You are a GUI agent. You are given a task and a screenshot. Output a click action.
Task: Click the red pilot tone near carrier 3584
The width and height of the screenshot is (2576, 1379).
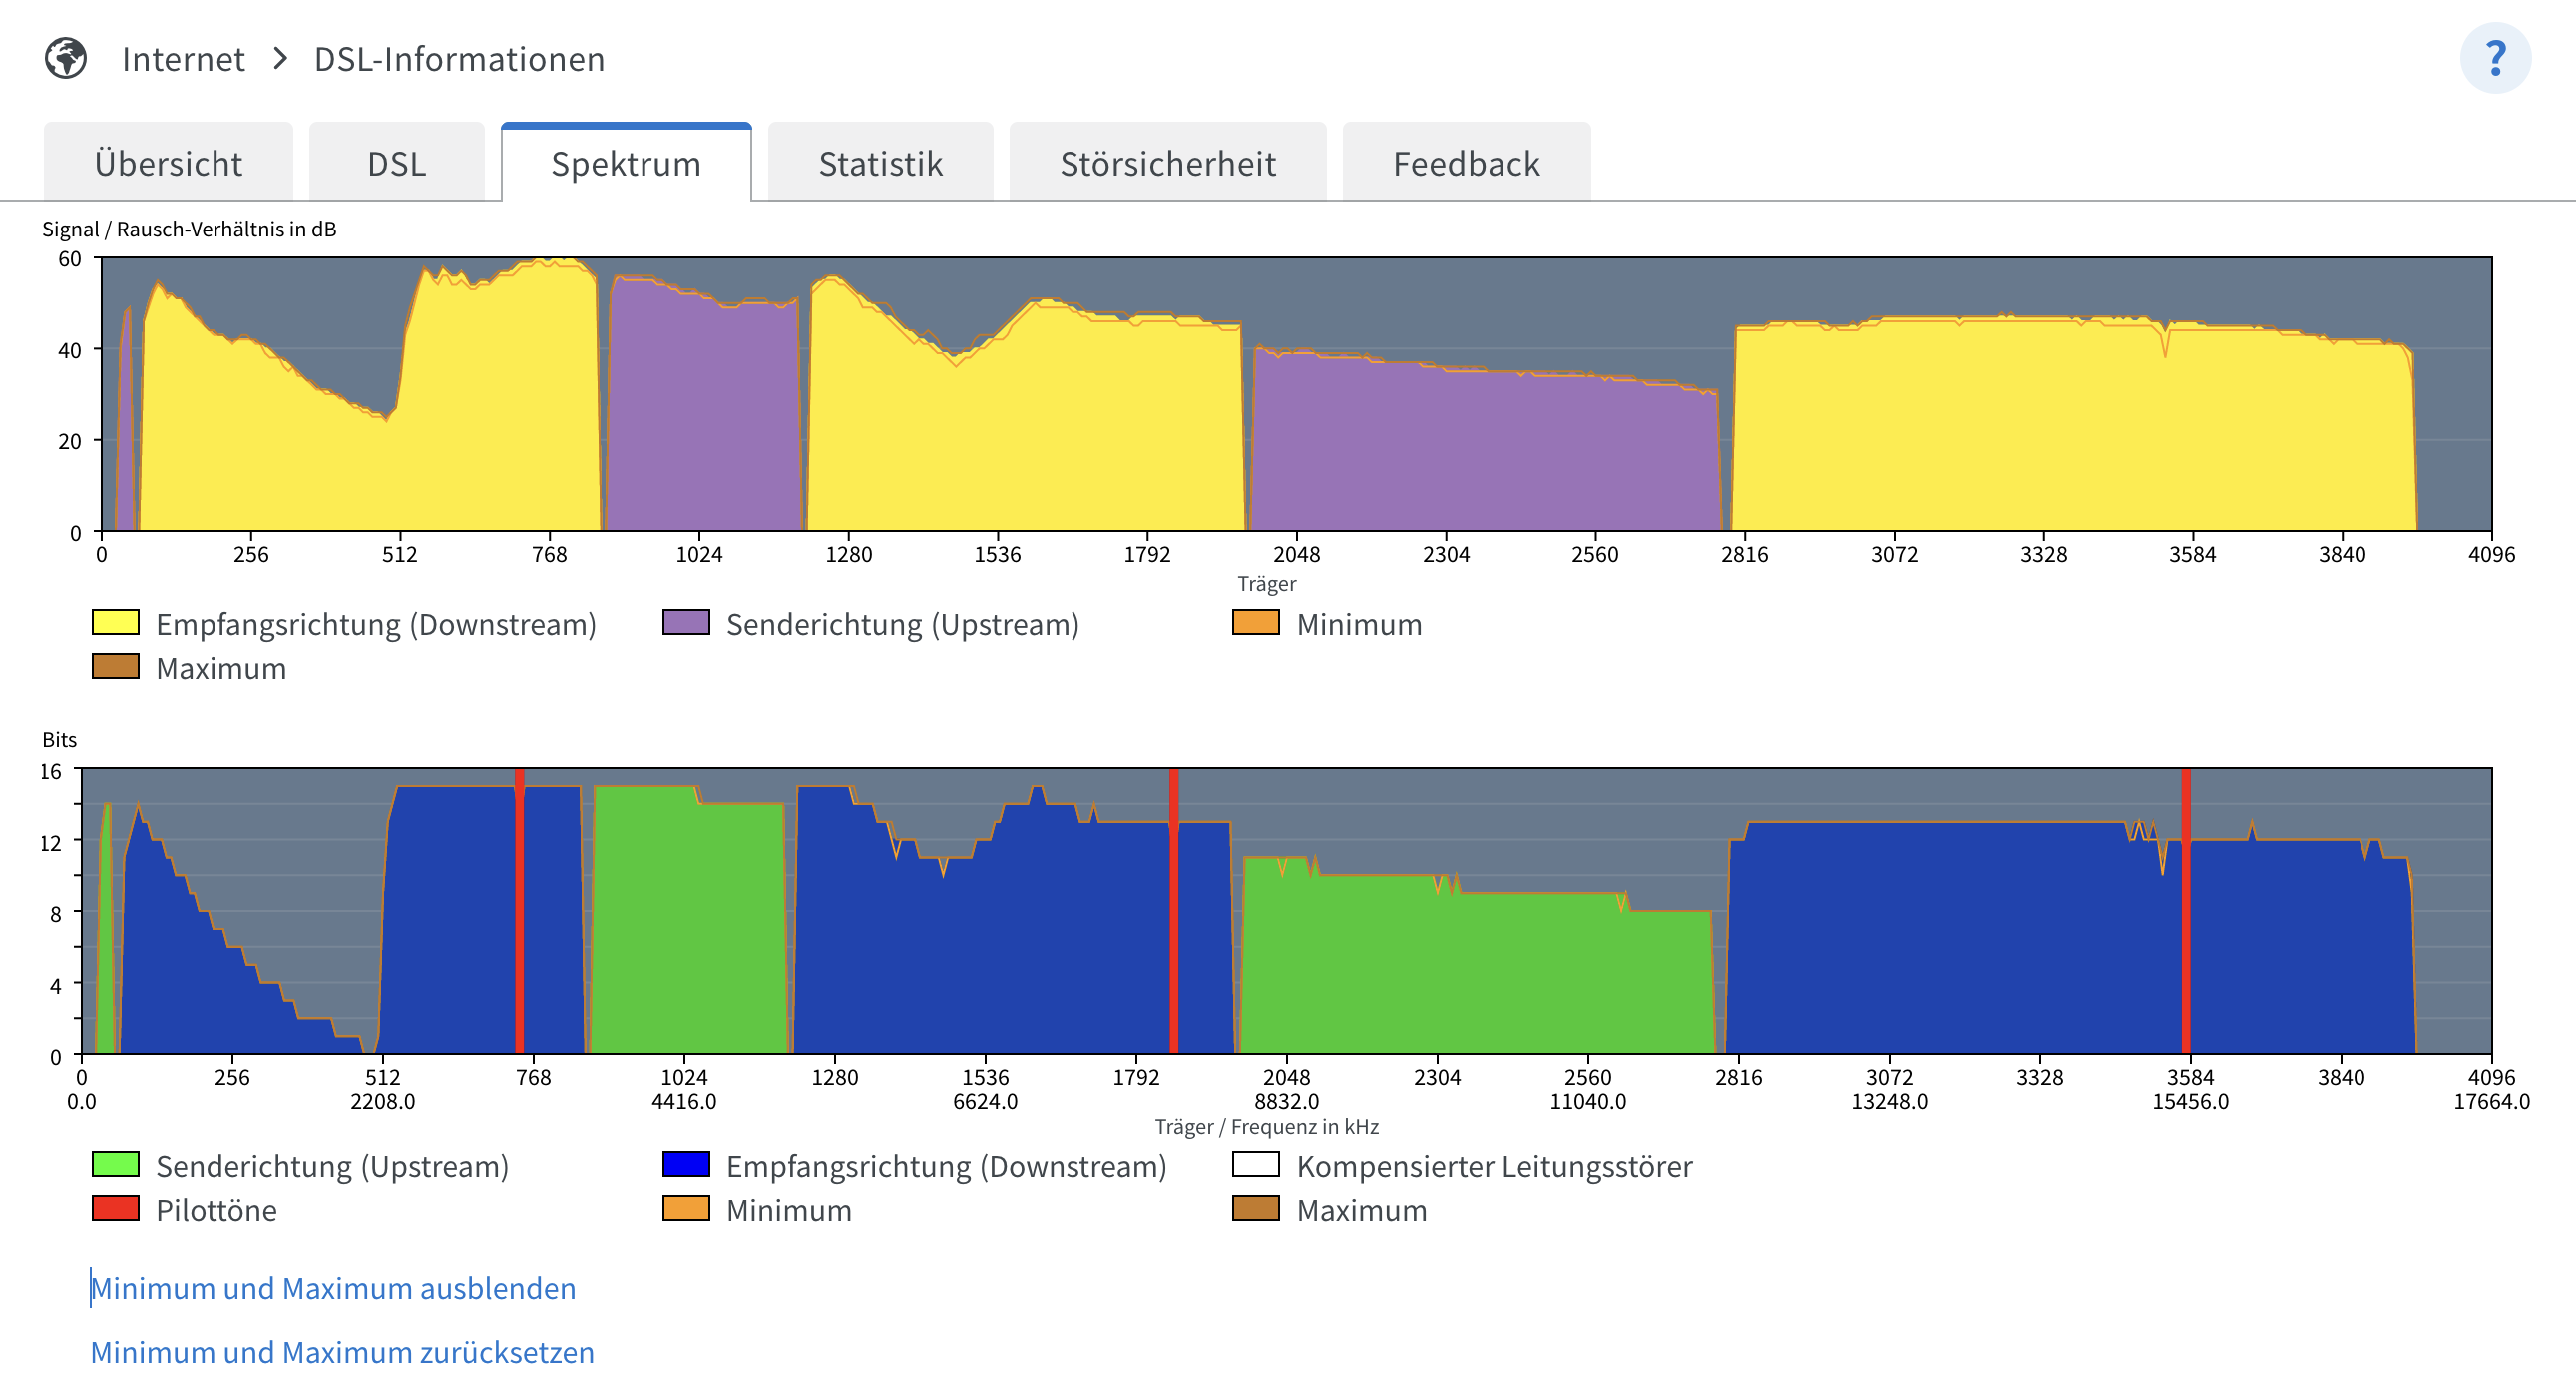coord(2185,910)
